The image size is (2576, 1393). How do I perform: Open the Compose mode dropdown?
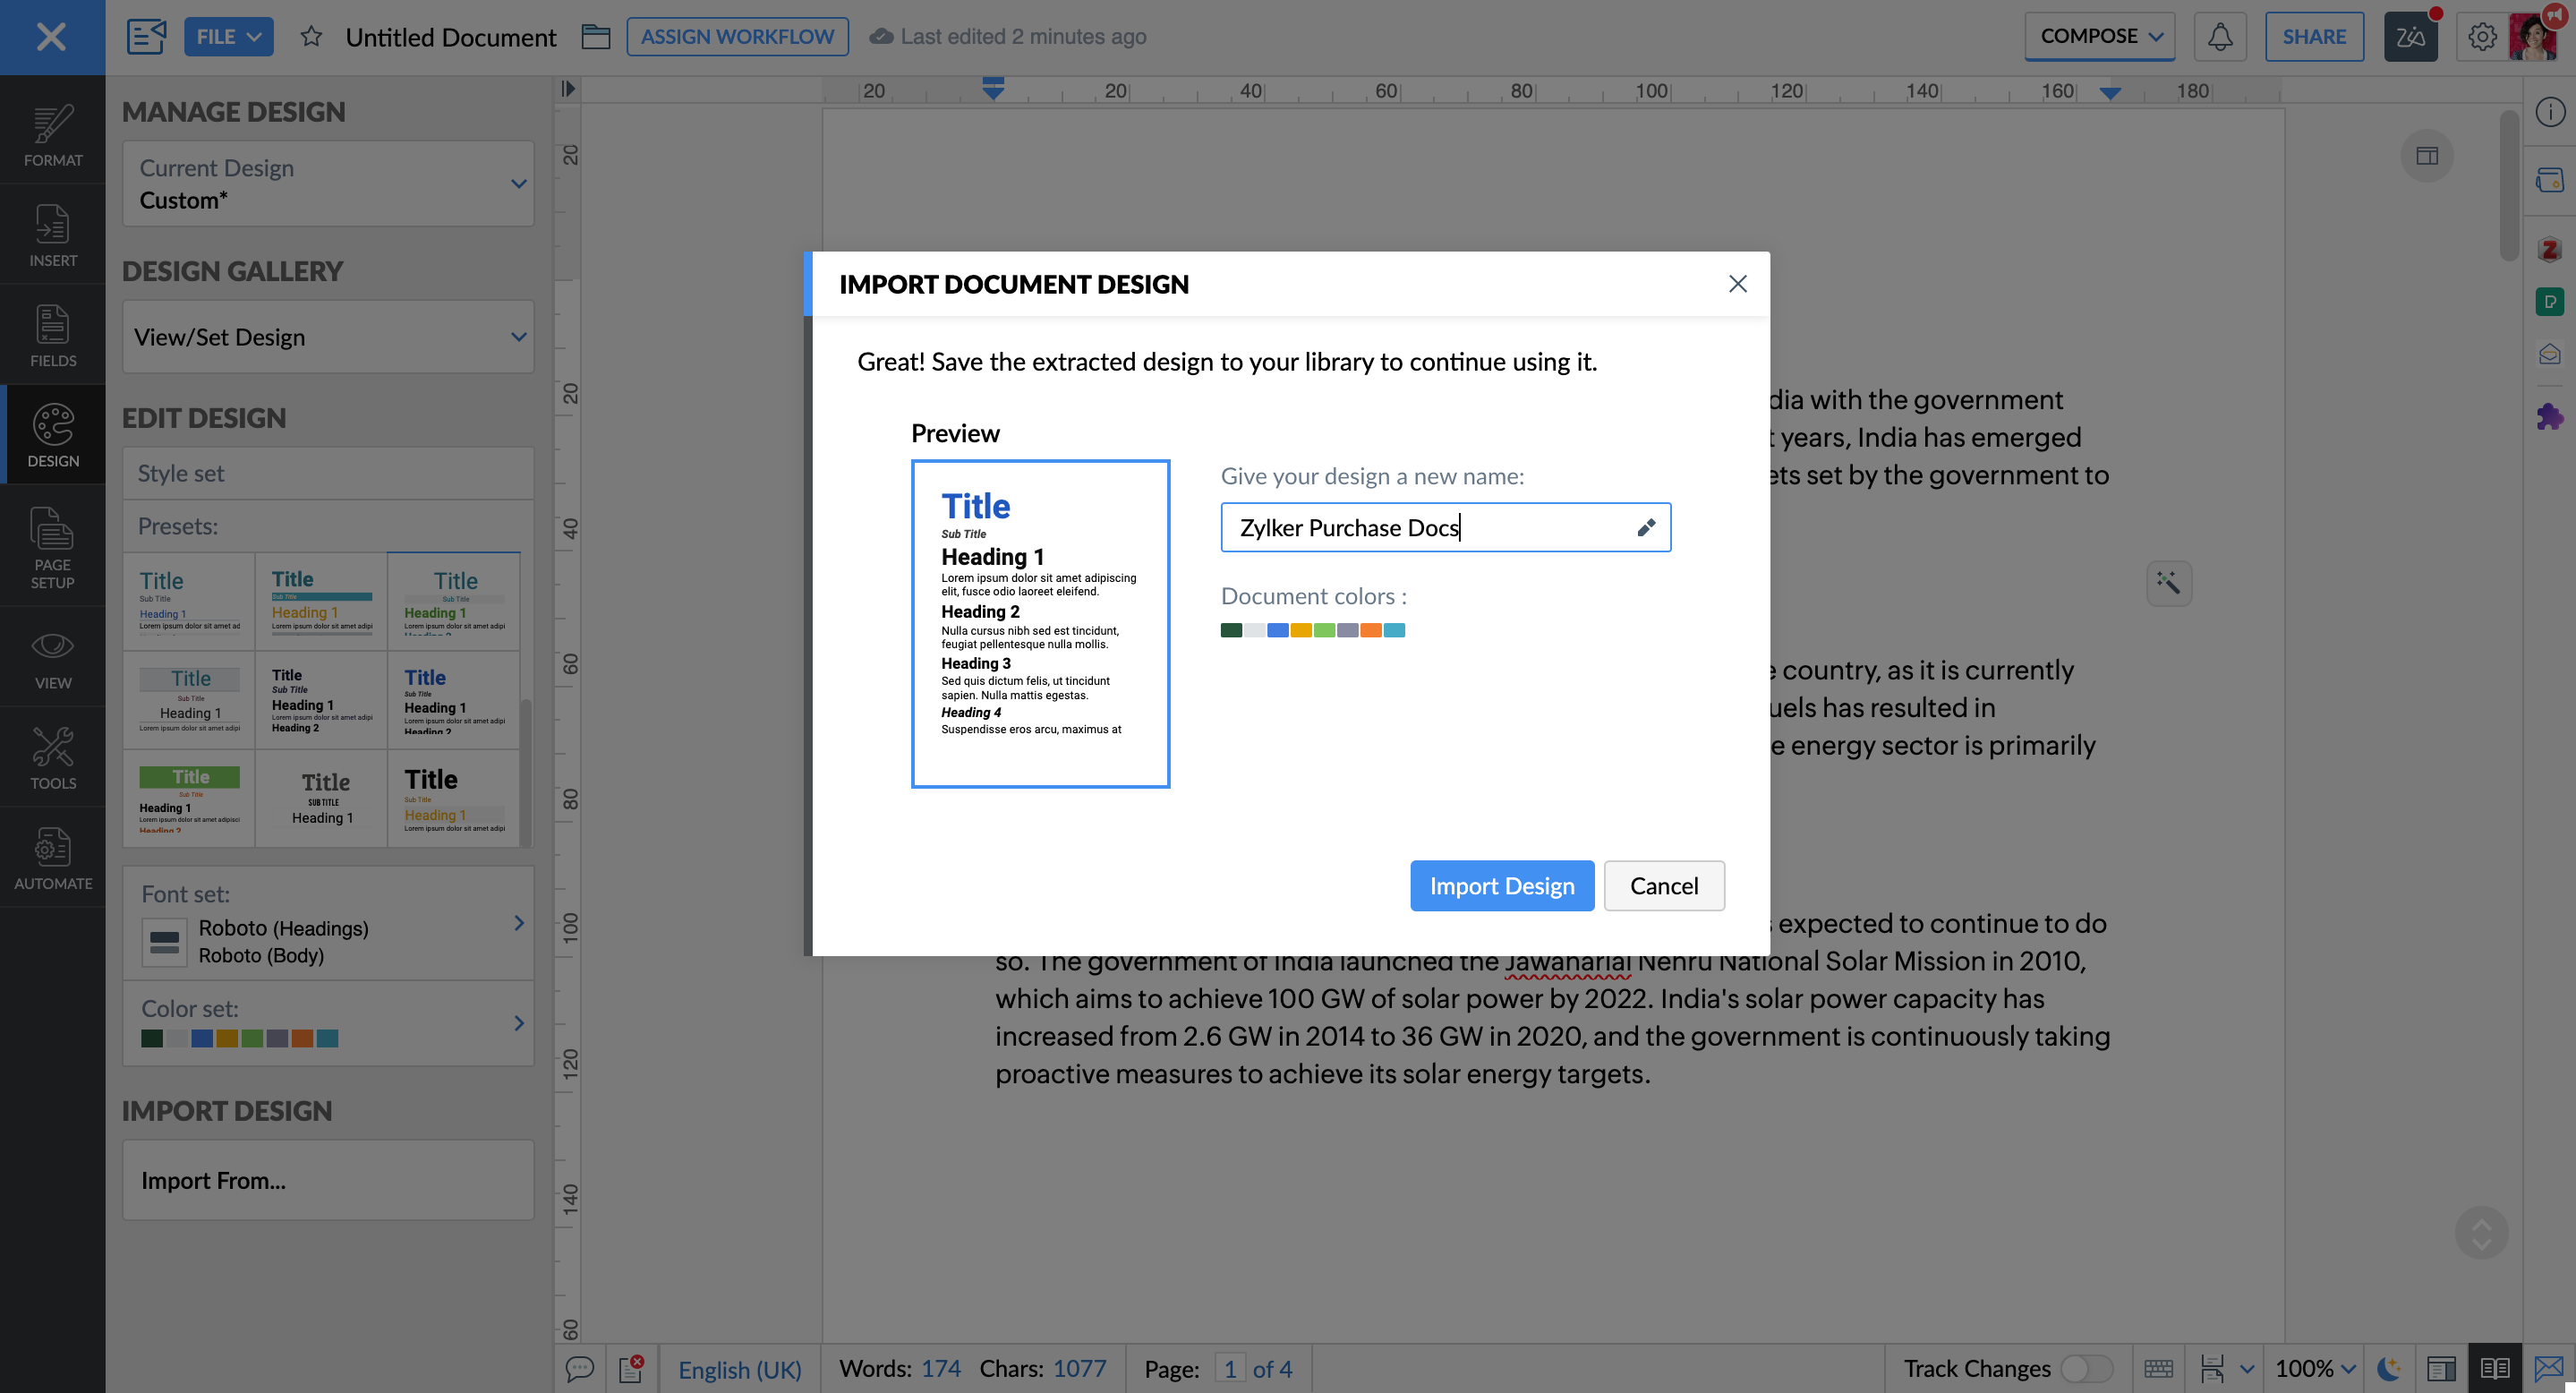[x=2099, y=37]
